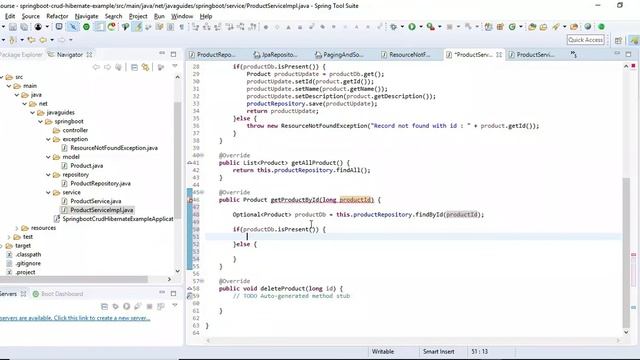640x360 pixels.
Task: Switch to the JpaReposito editor tab
Action: [280, 55]
